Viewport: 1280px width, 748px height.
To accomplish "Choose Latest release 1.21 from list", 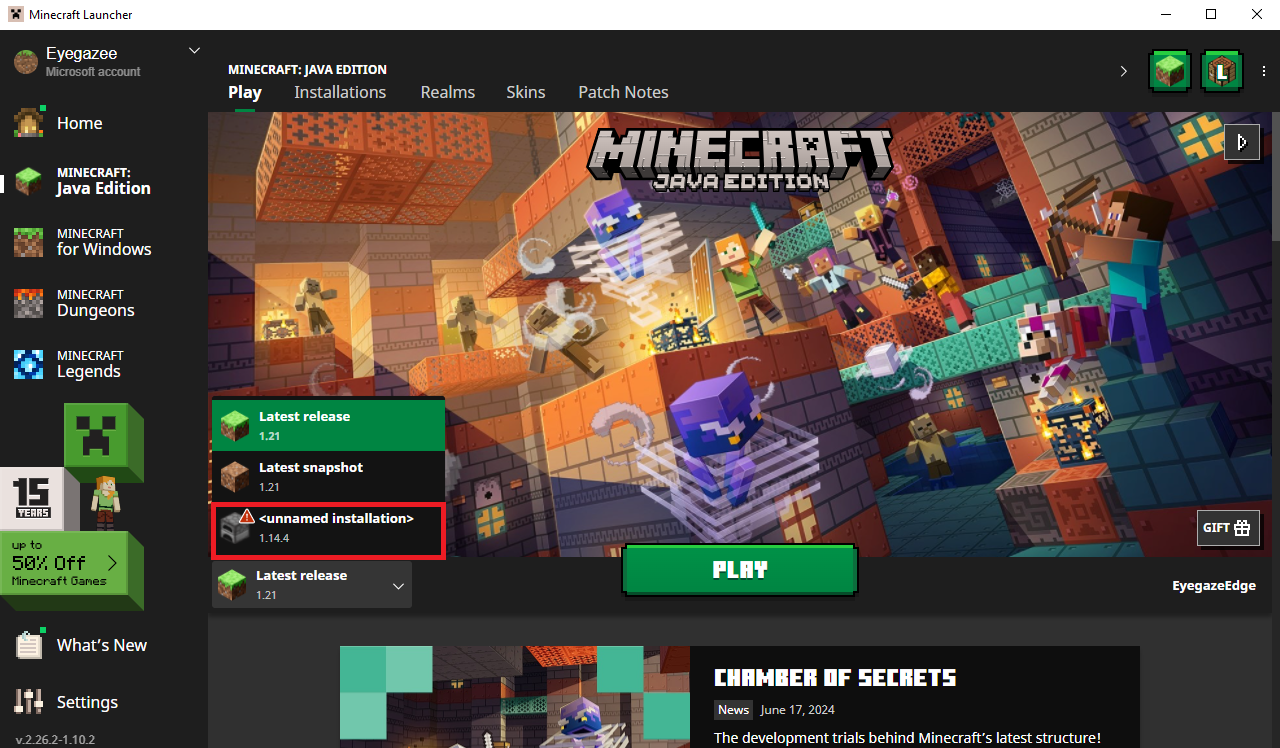I will 328,425.
